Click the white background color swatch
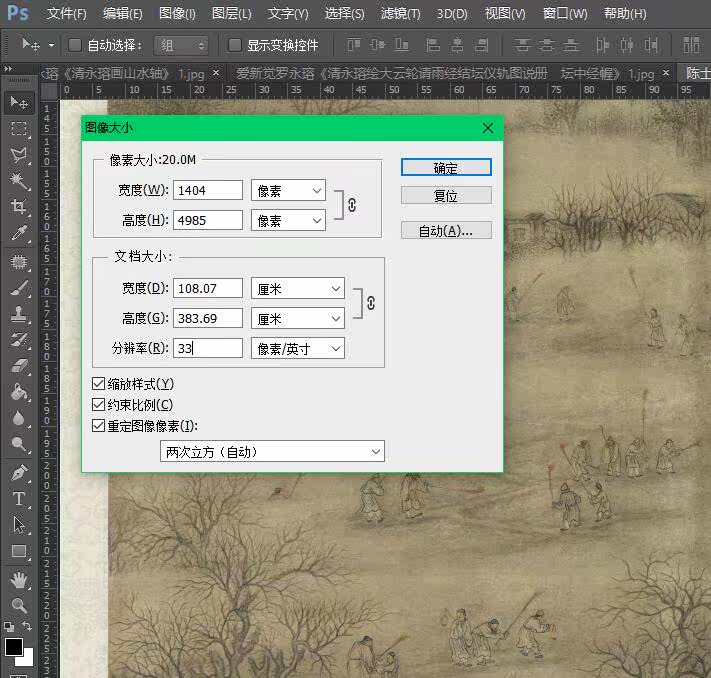The height and width of the screenshot is (678, 711). (x=28, y=660)
